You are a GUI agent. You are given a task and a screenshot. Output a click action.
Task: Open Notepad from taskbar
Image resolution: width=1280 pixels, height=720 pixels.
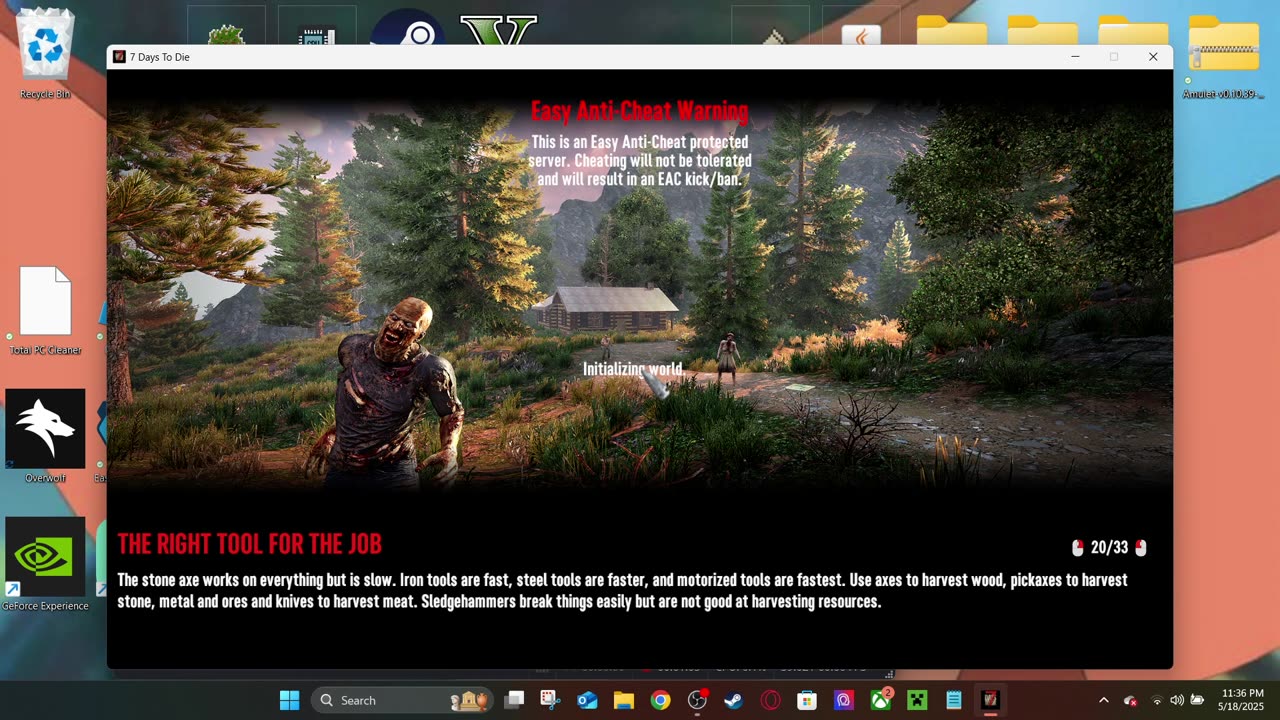953,700
